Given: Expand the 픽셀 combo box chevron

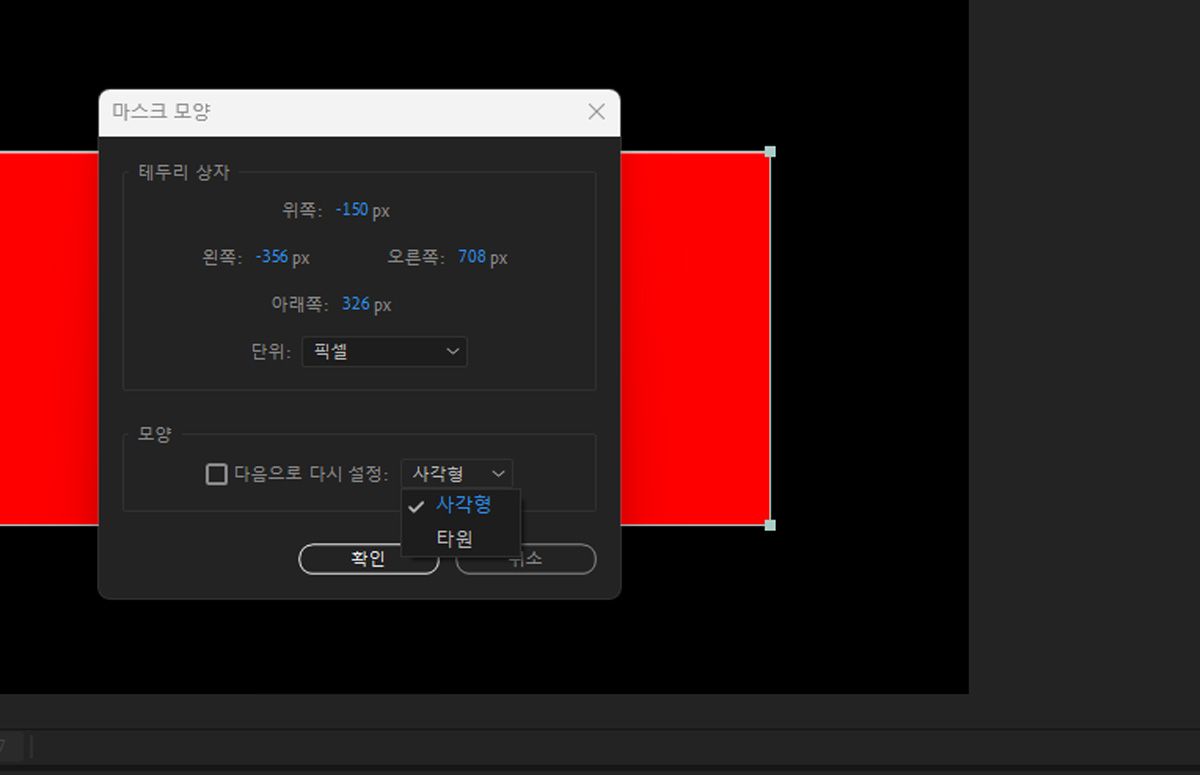Looking at the screenshot, I should [452, 352].
